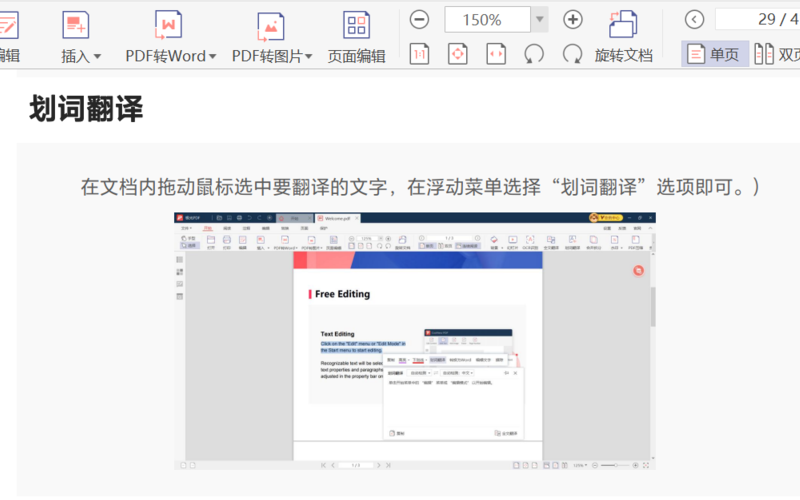This screenshot has height=500, width=800.
Task: Set view to actual size 1:1
Action: [420, 54]
